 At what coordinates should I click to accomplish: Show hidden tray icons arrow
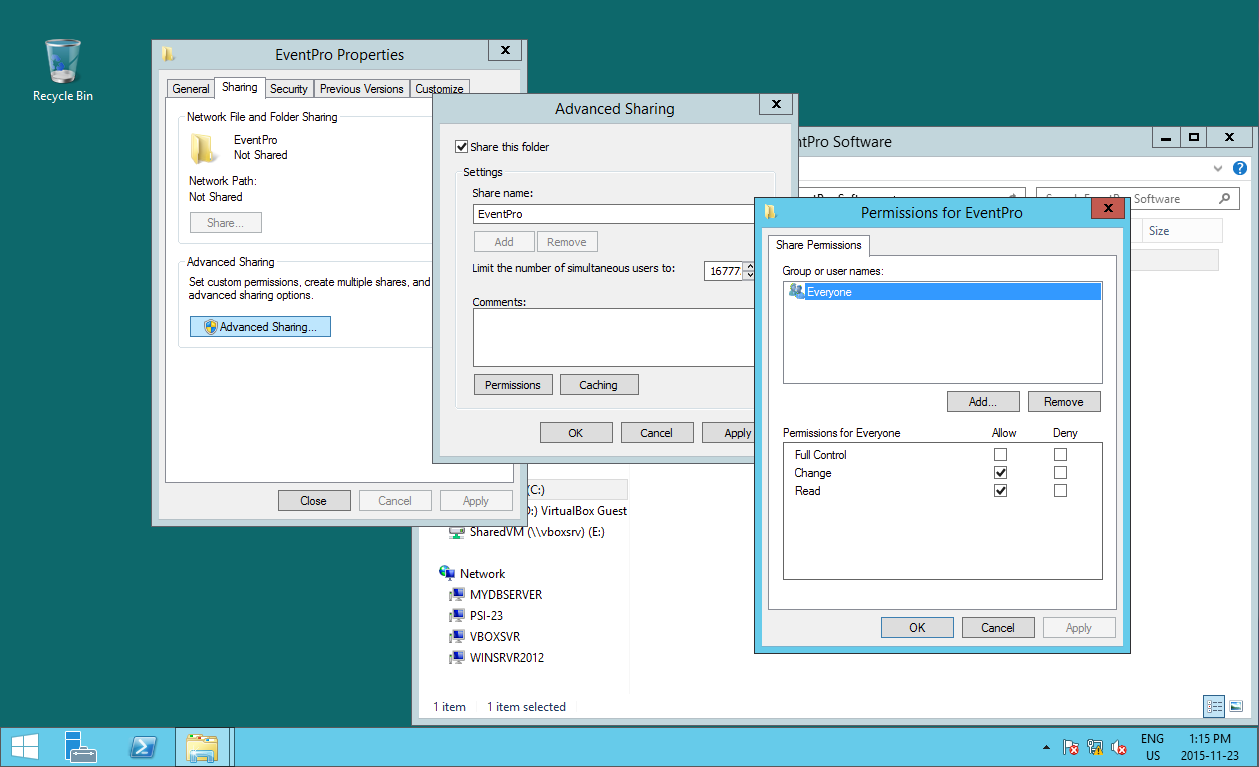(1047, 747)
